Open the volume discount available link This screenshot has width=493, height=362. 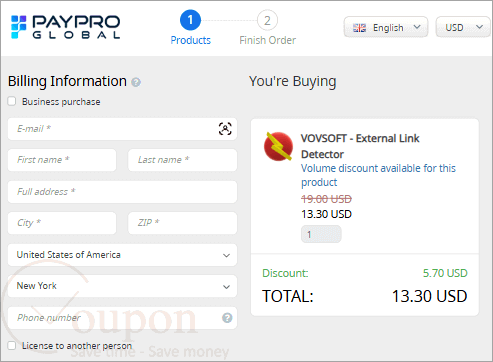click(378, 175)
